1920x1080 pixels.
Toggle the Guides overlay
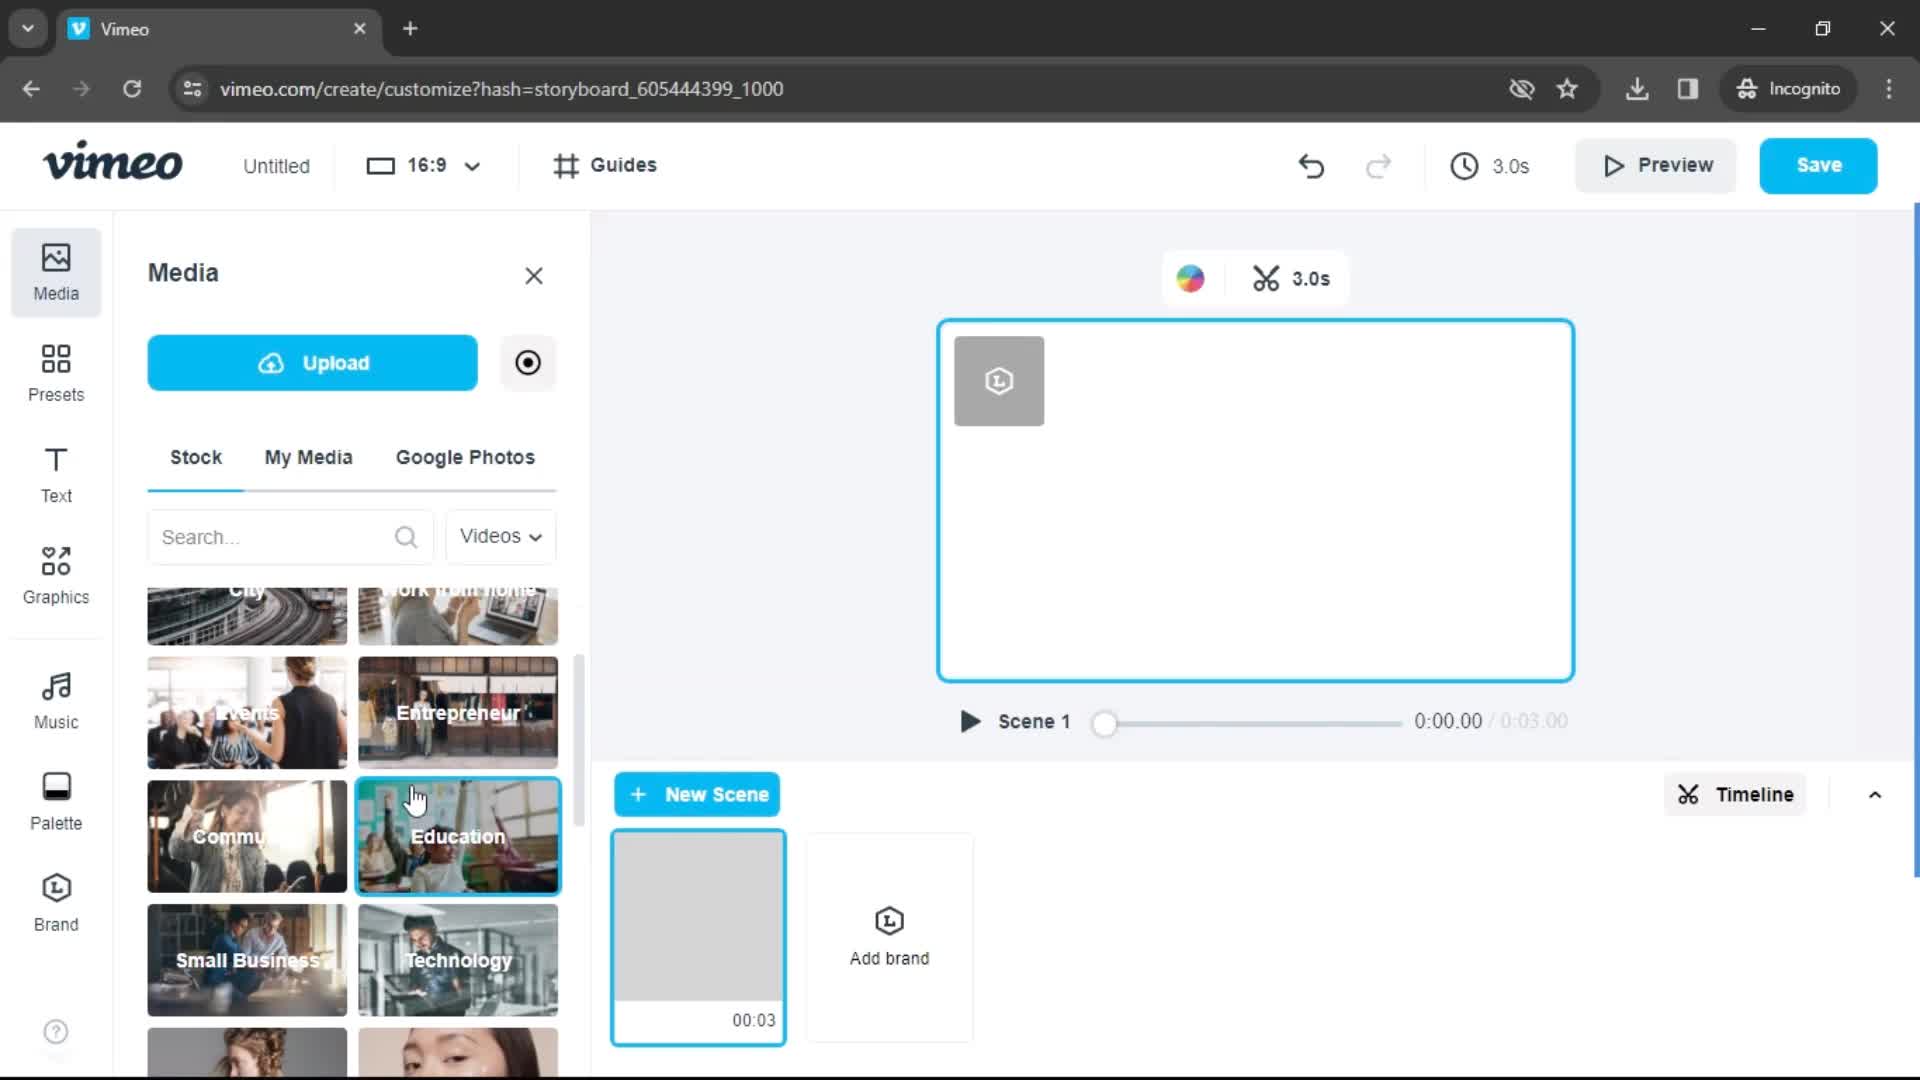[x=605, y=165]
